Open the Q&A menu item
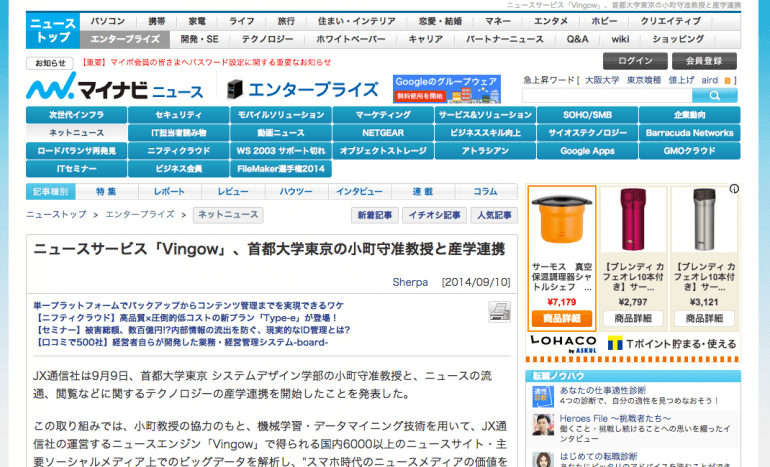Screen dimensions: 770x467 578,39
